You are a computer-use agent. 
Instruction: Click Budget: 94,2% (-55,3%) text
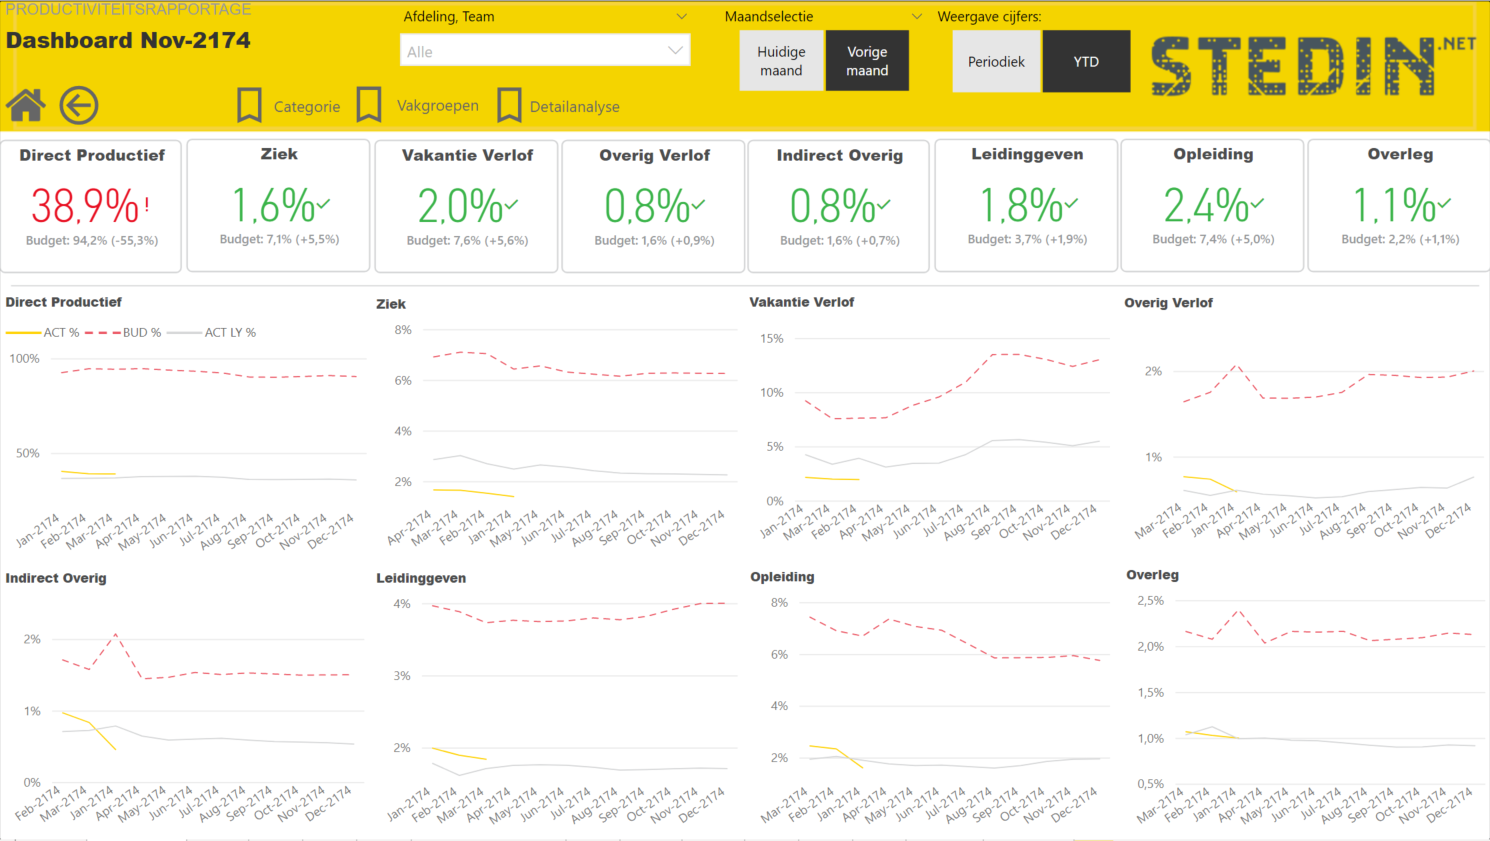point(92,241)
